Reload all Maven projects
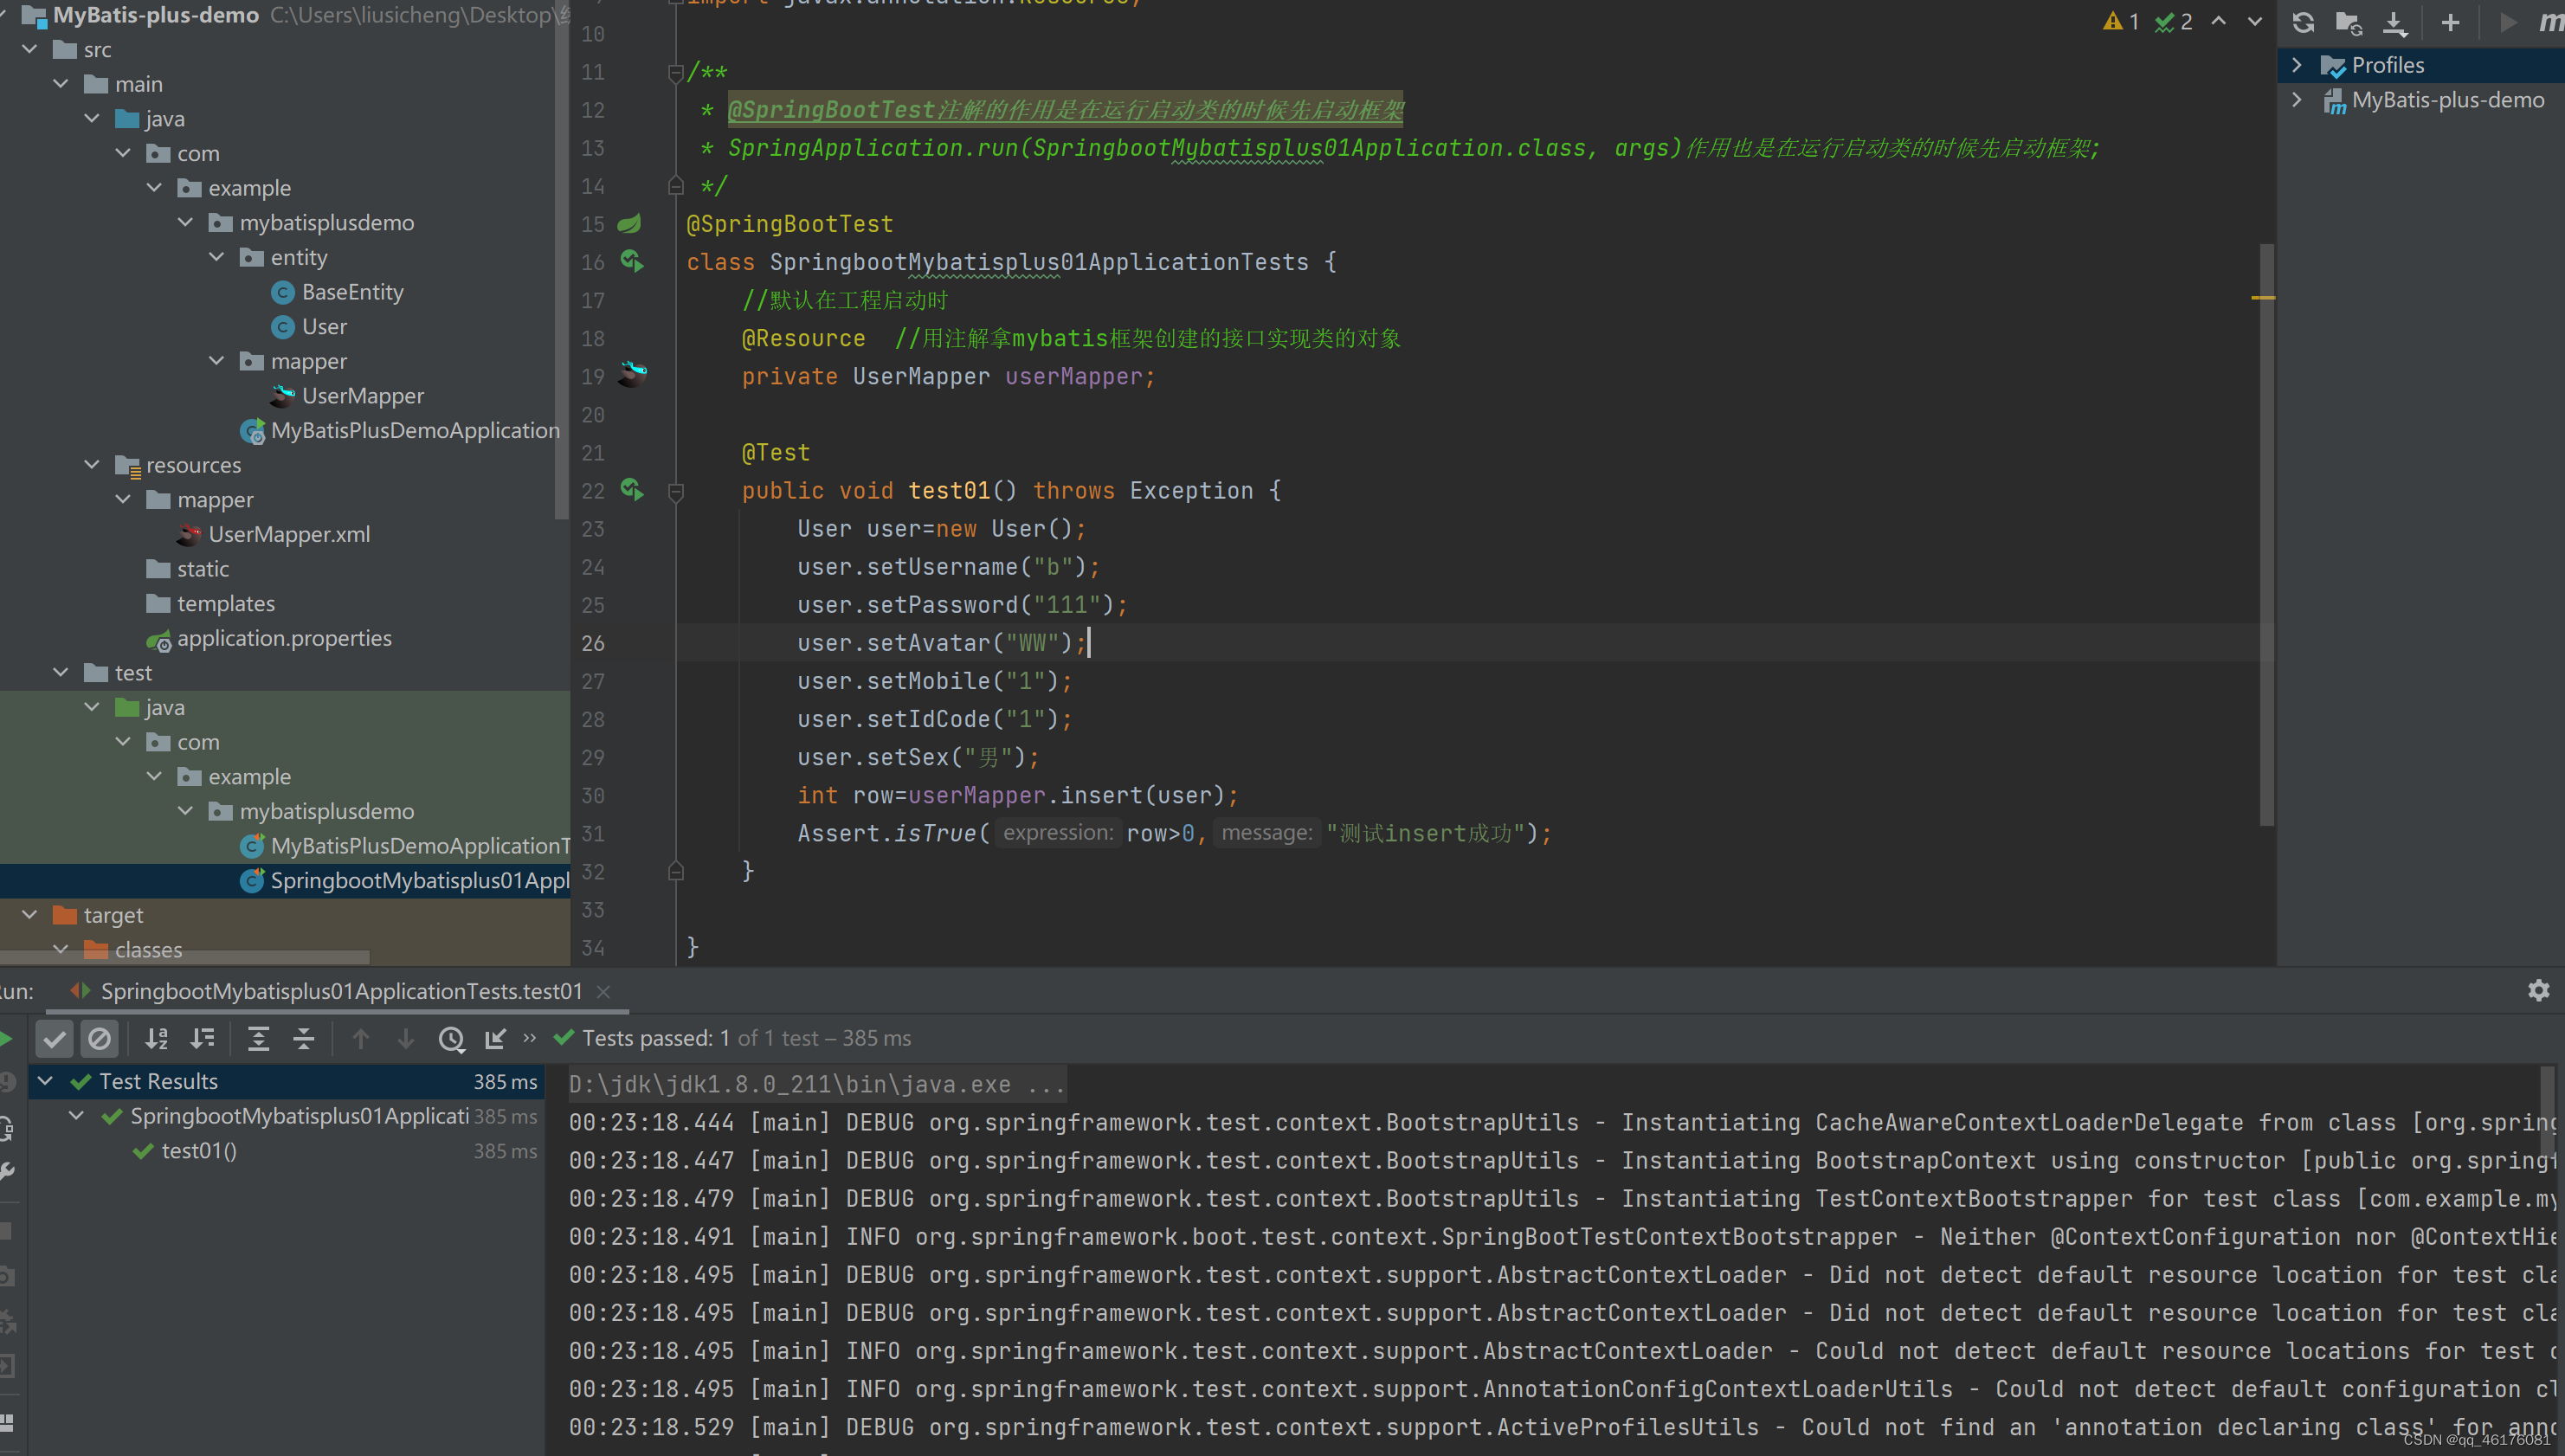Image resolution: width=2565 pixels, height=1456 pixels. 2303,22
